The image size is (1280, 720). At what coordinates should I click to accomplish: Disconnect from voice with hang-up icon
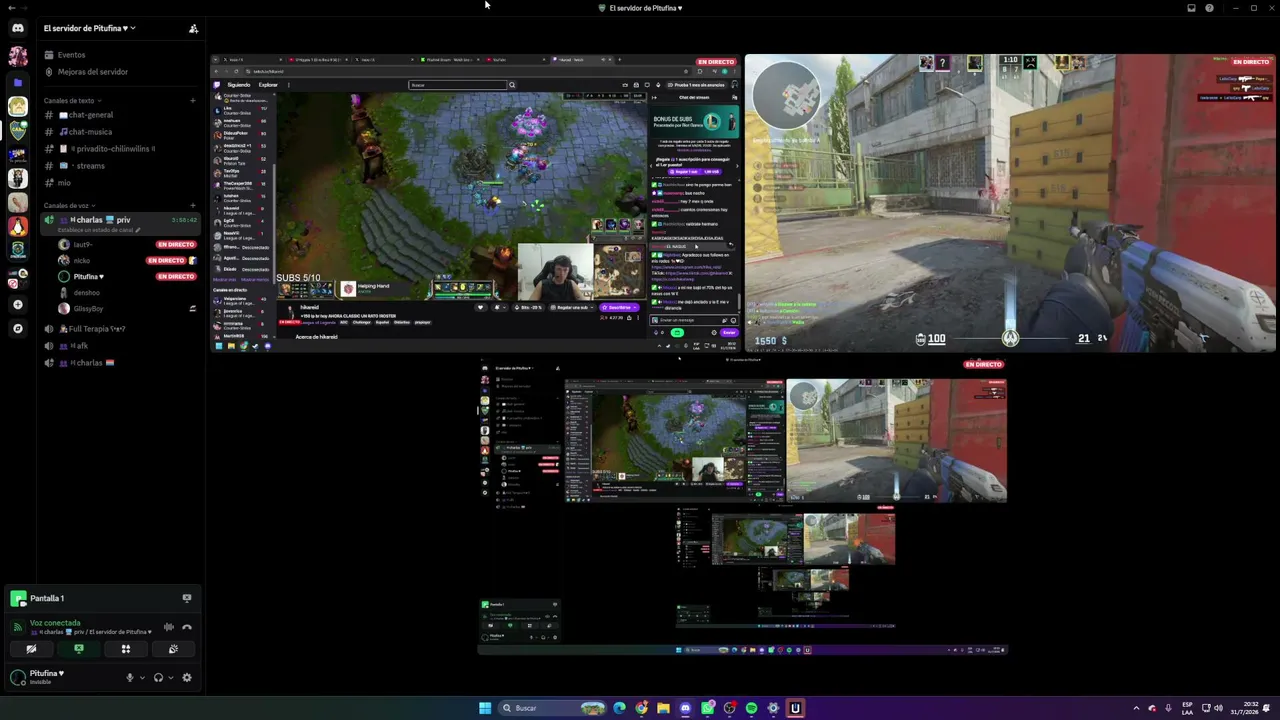pyautogui.click(x=187, y=627)
